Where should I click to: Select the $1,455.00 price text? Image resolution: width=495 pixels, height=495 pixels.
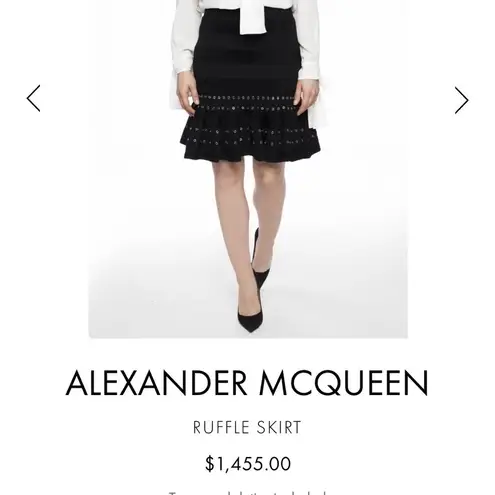tap(248, 464)
